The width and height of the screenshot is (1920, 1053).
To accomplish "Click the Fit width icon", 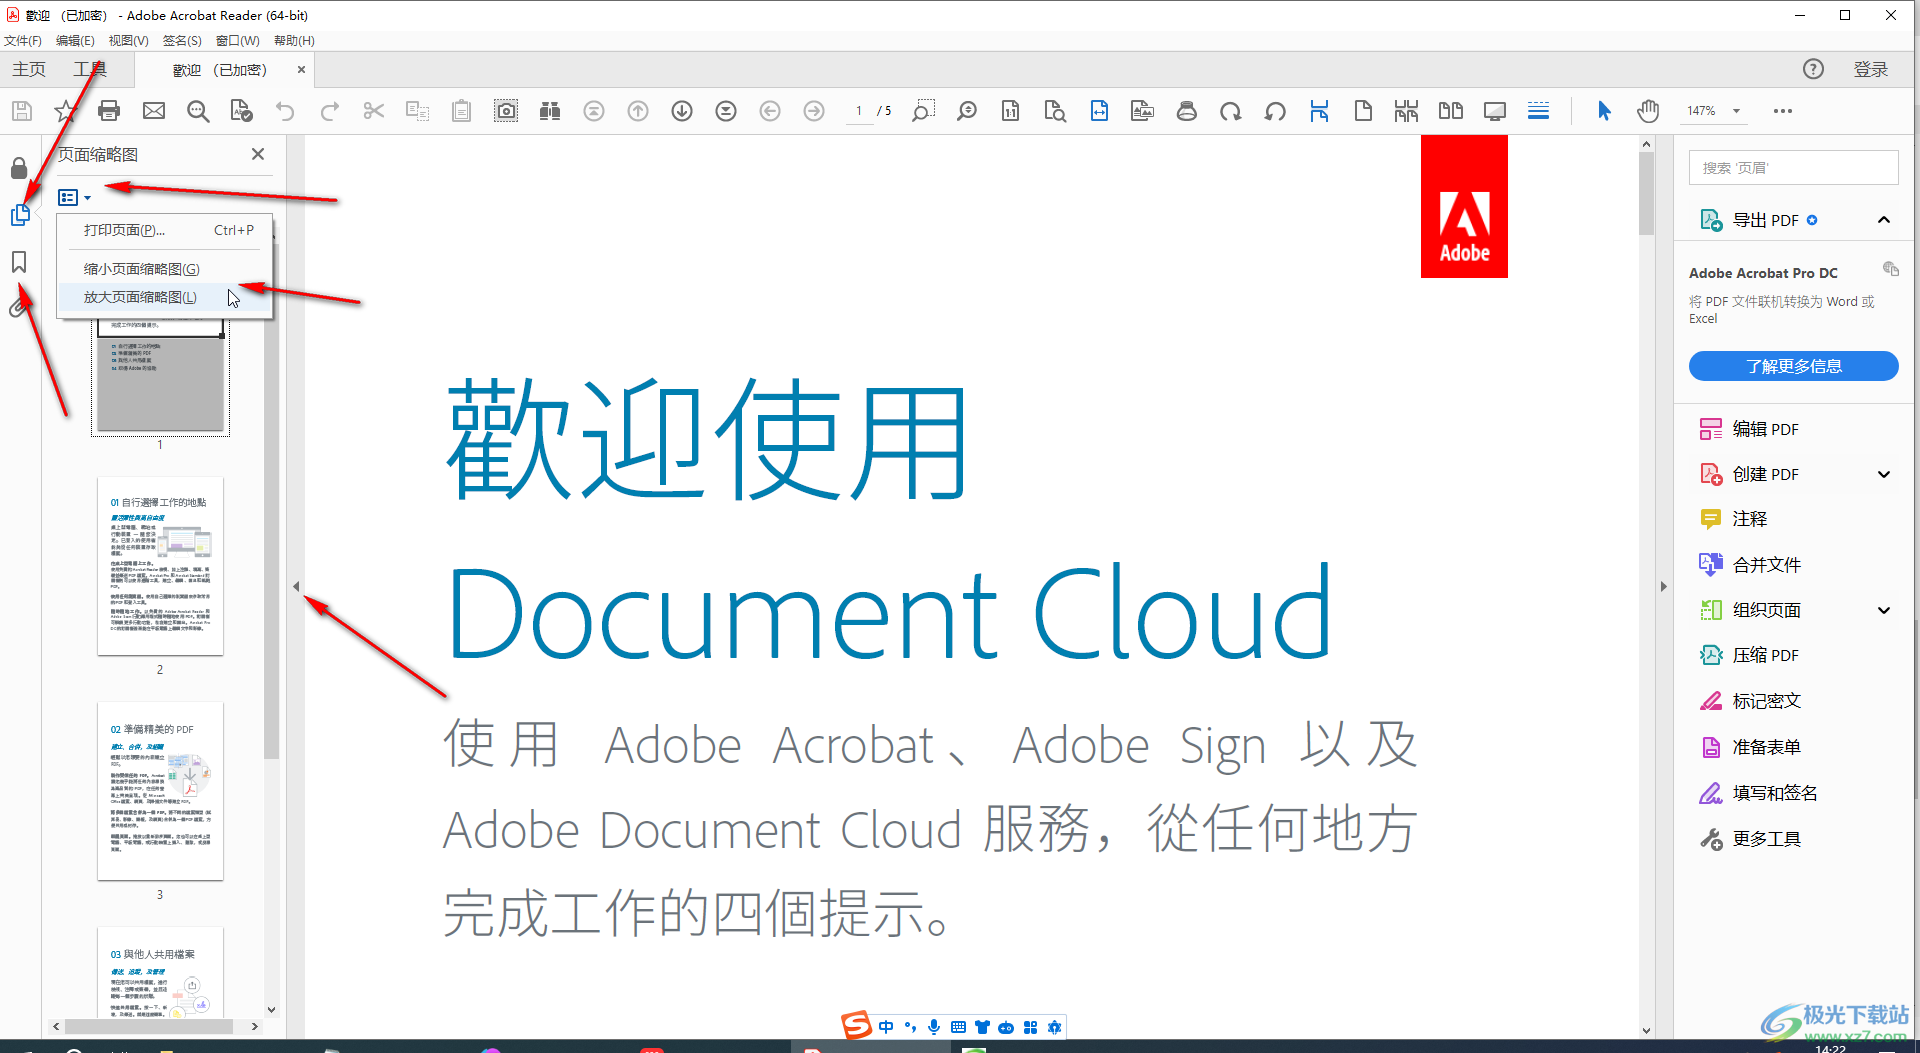I will coord(1099,111).
